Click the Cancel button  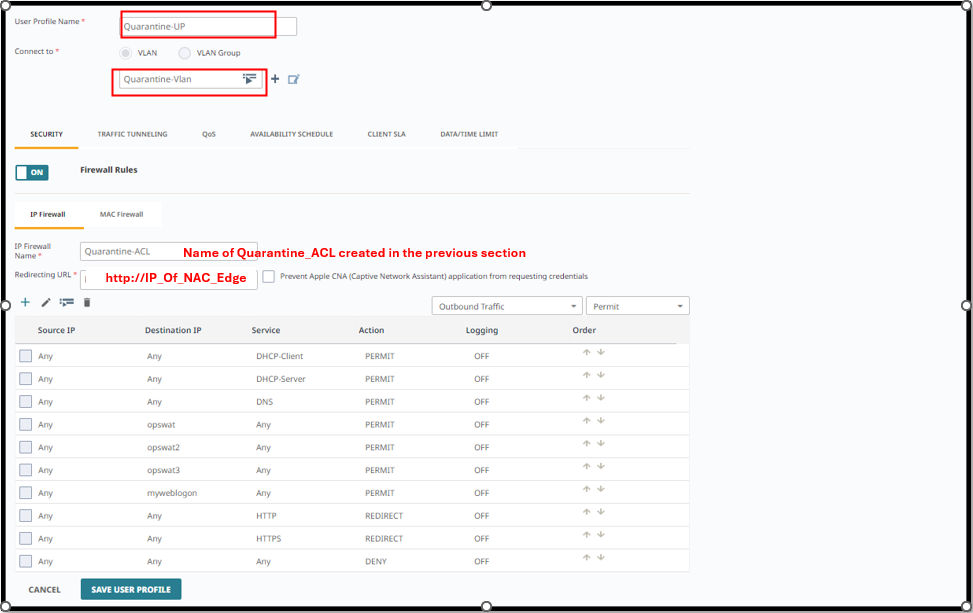(45, 589)
